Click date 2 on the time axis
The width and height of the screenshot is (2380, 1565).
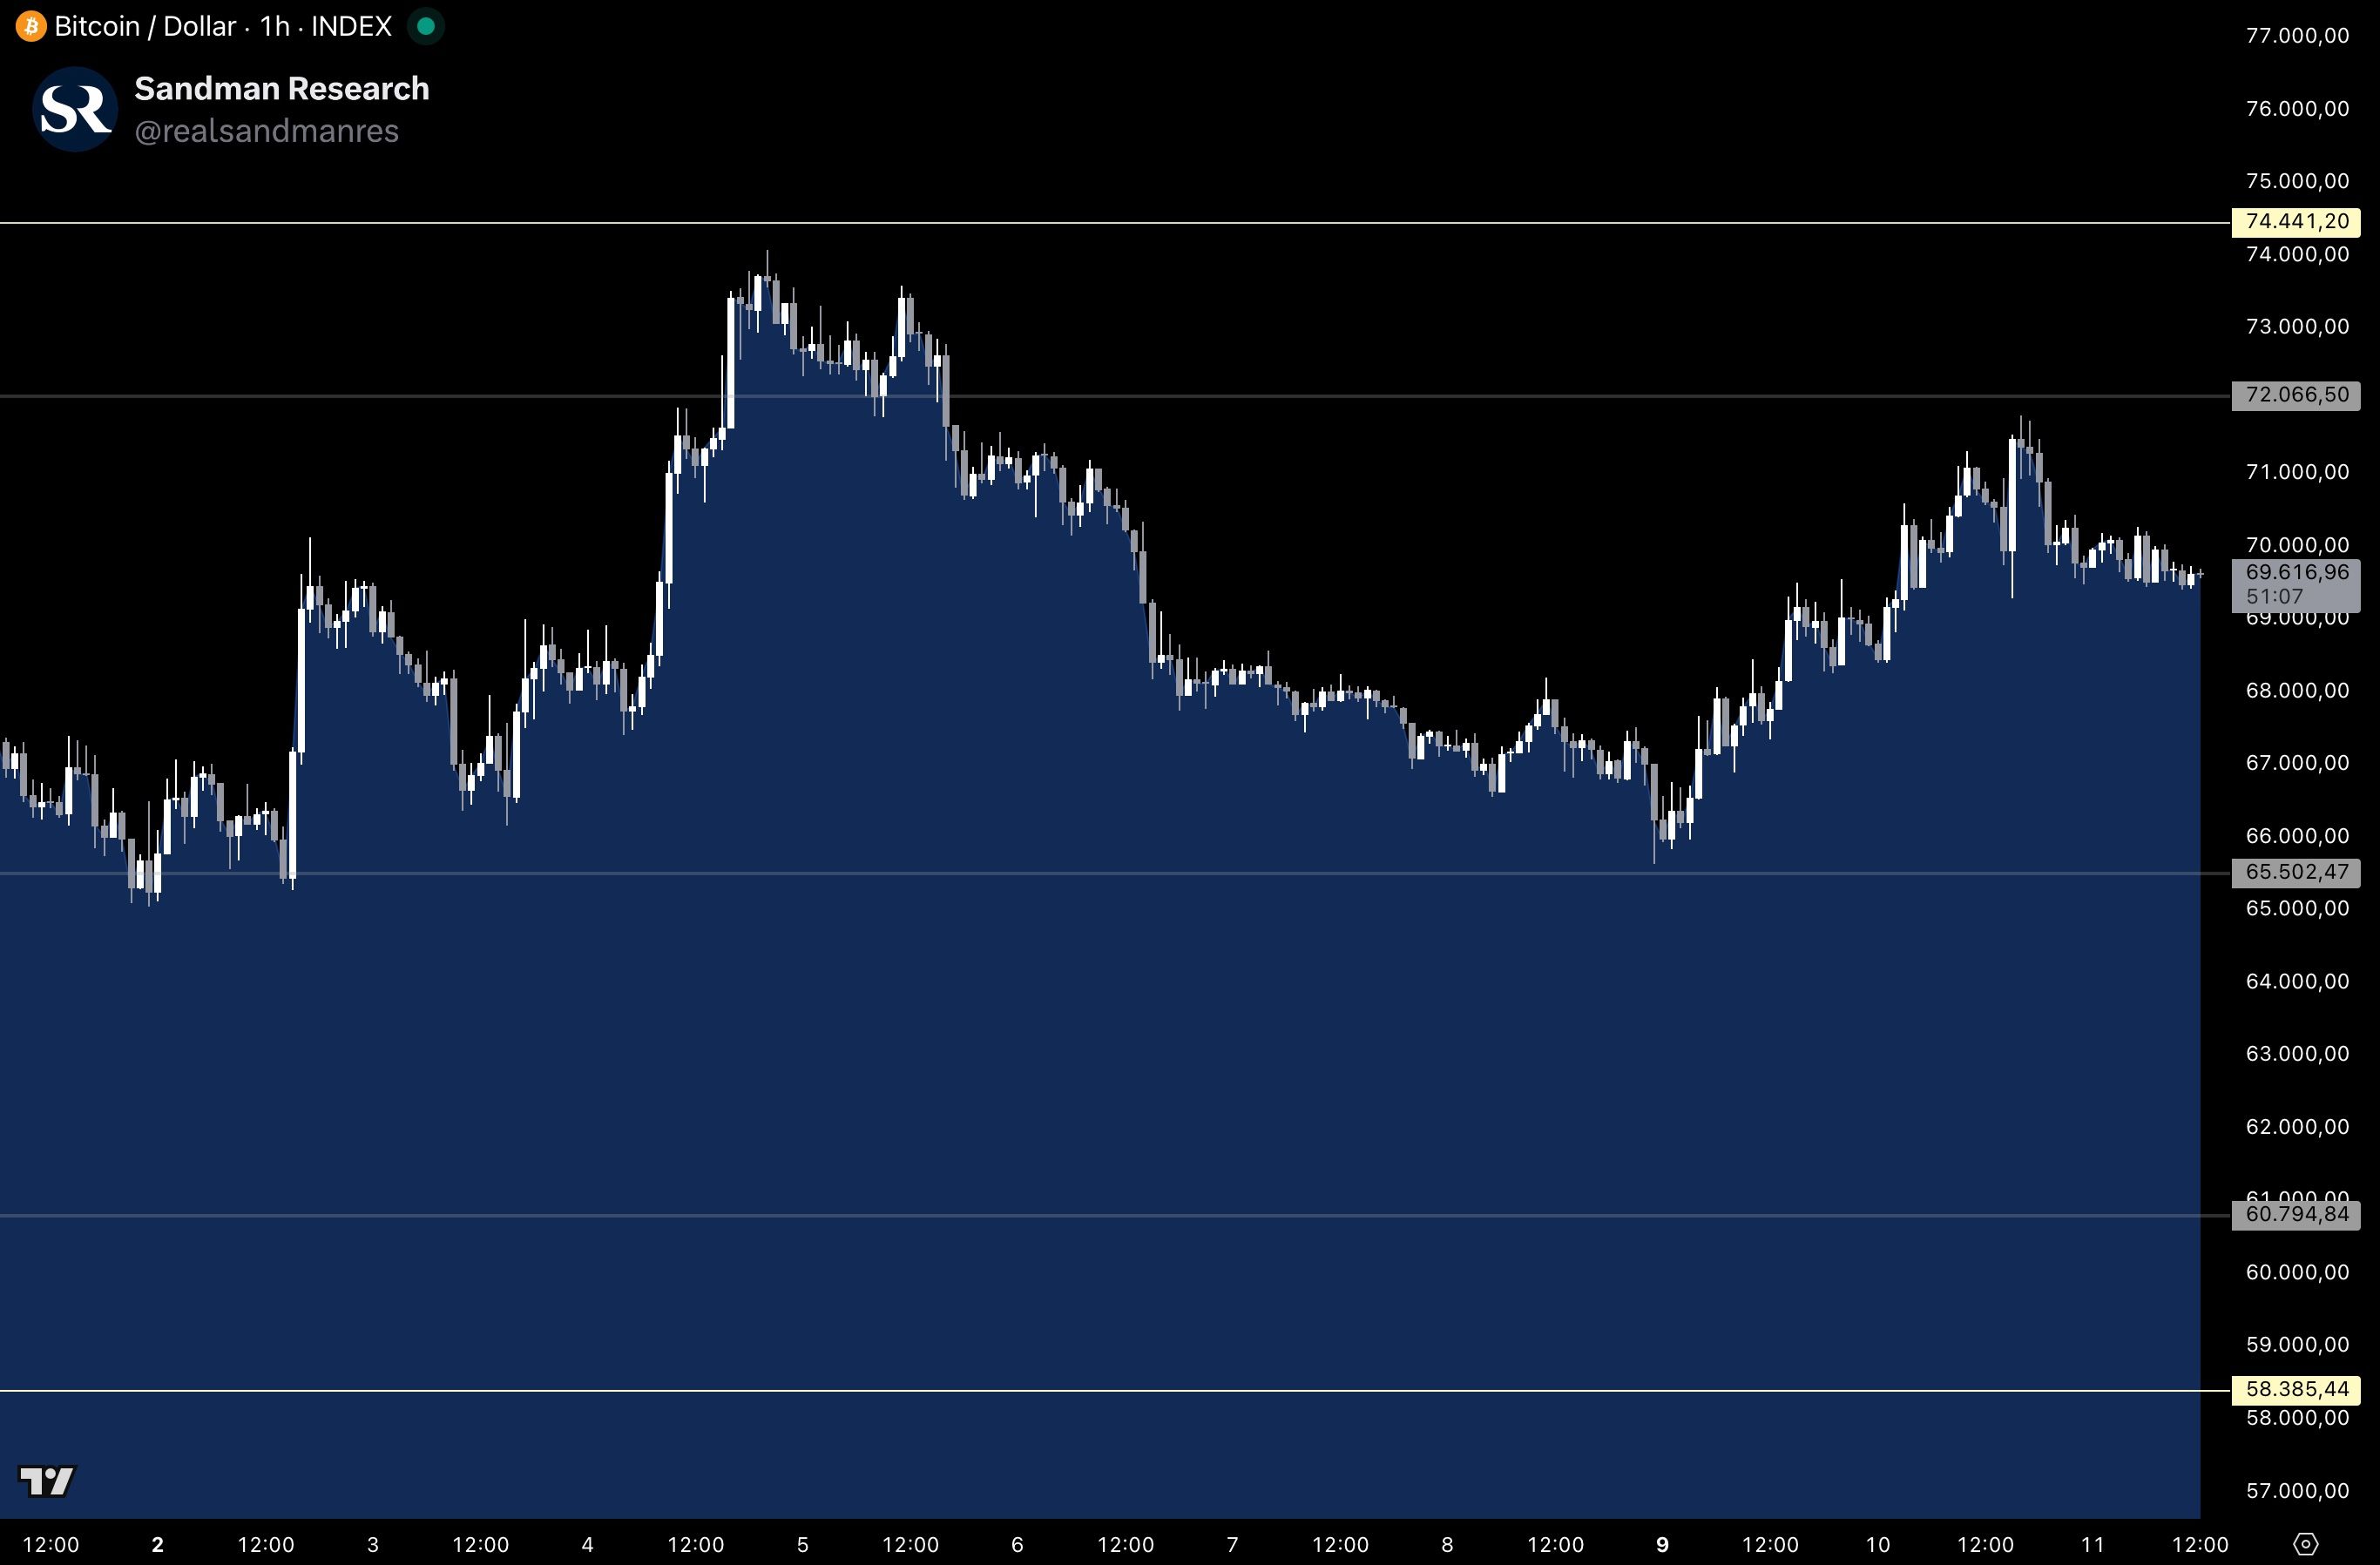coord(157,1544)
